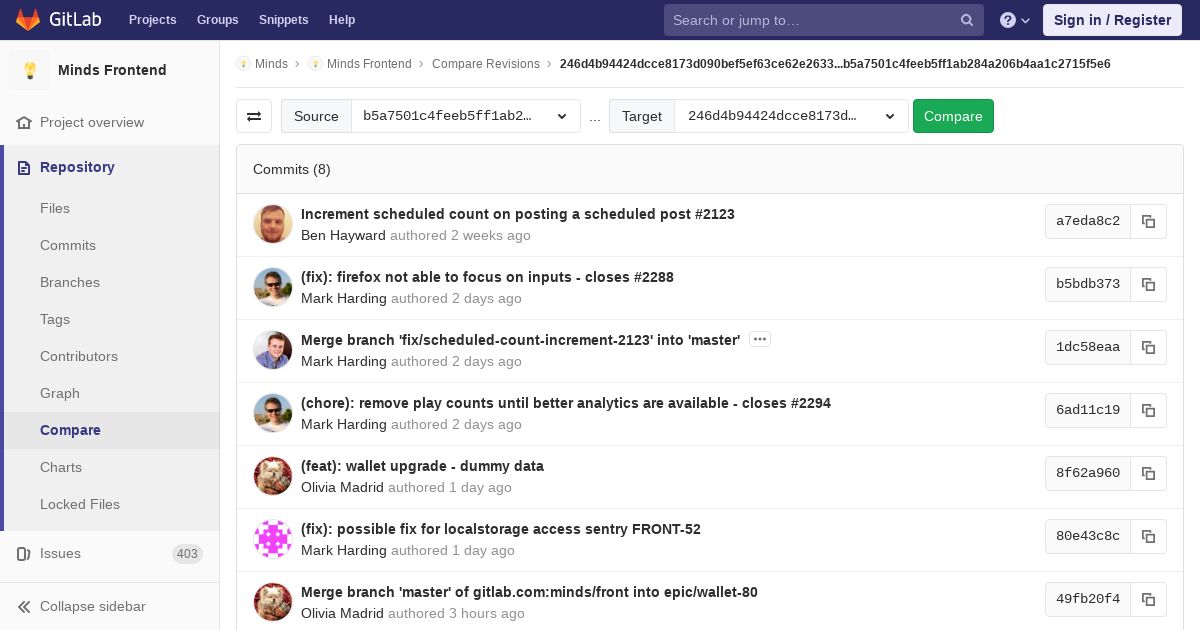Open the Target revision dropdown

[790, 116]
